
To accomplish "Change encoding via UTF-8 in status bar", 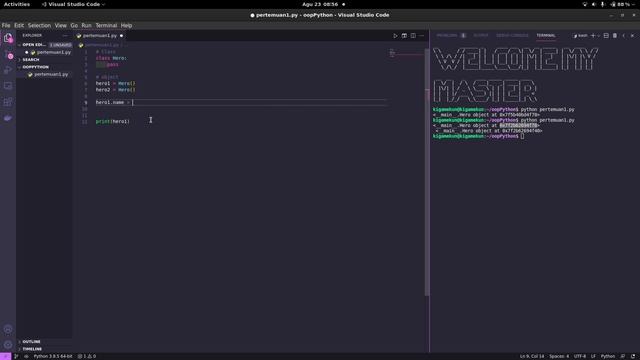I will coord(580,356).
